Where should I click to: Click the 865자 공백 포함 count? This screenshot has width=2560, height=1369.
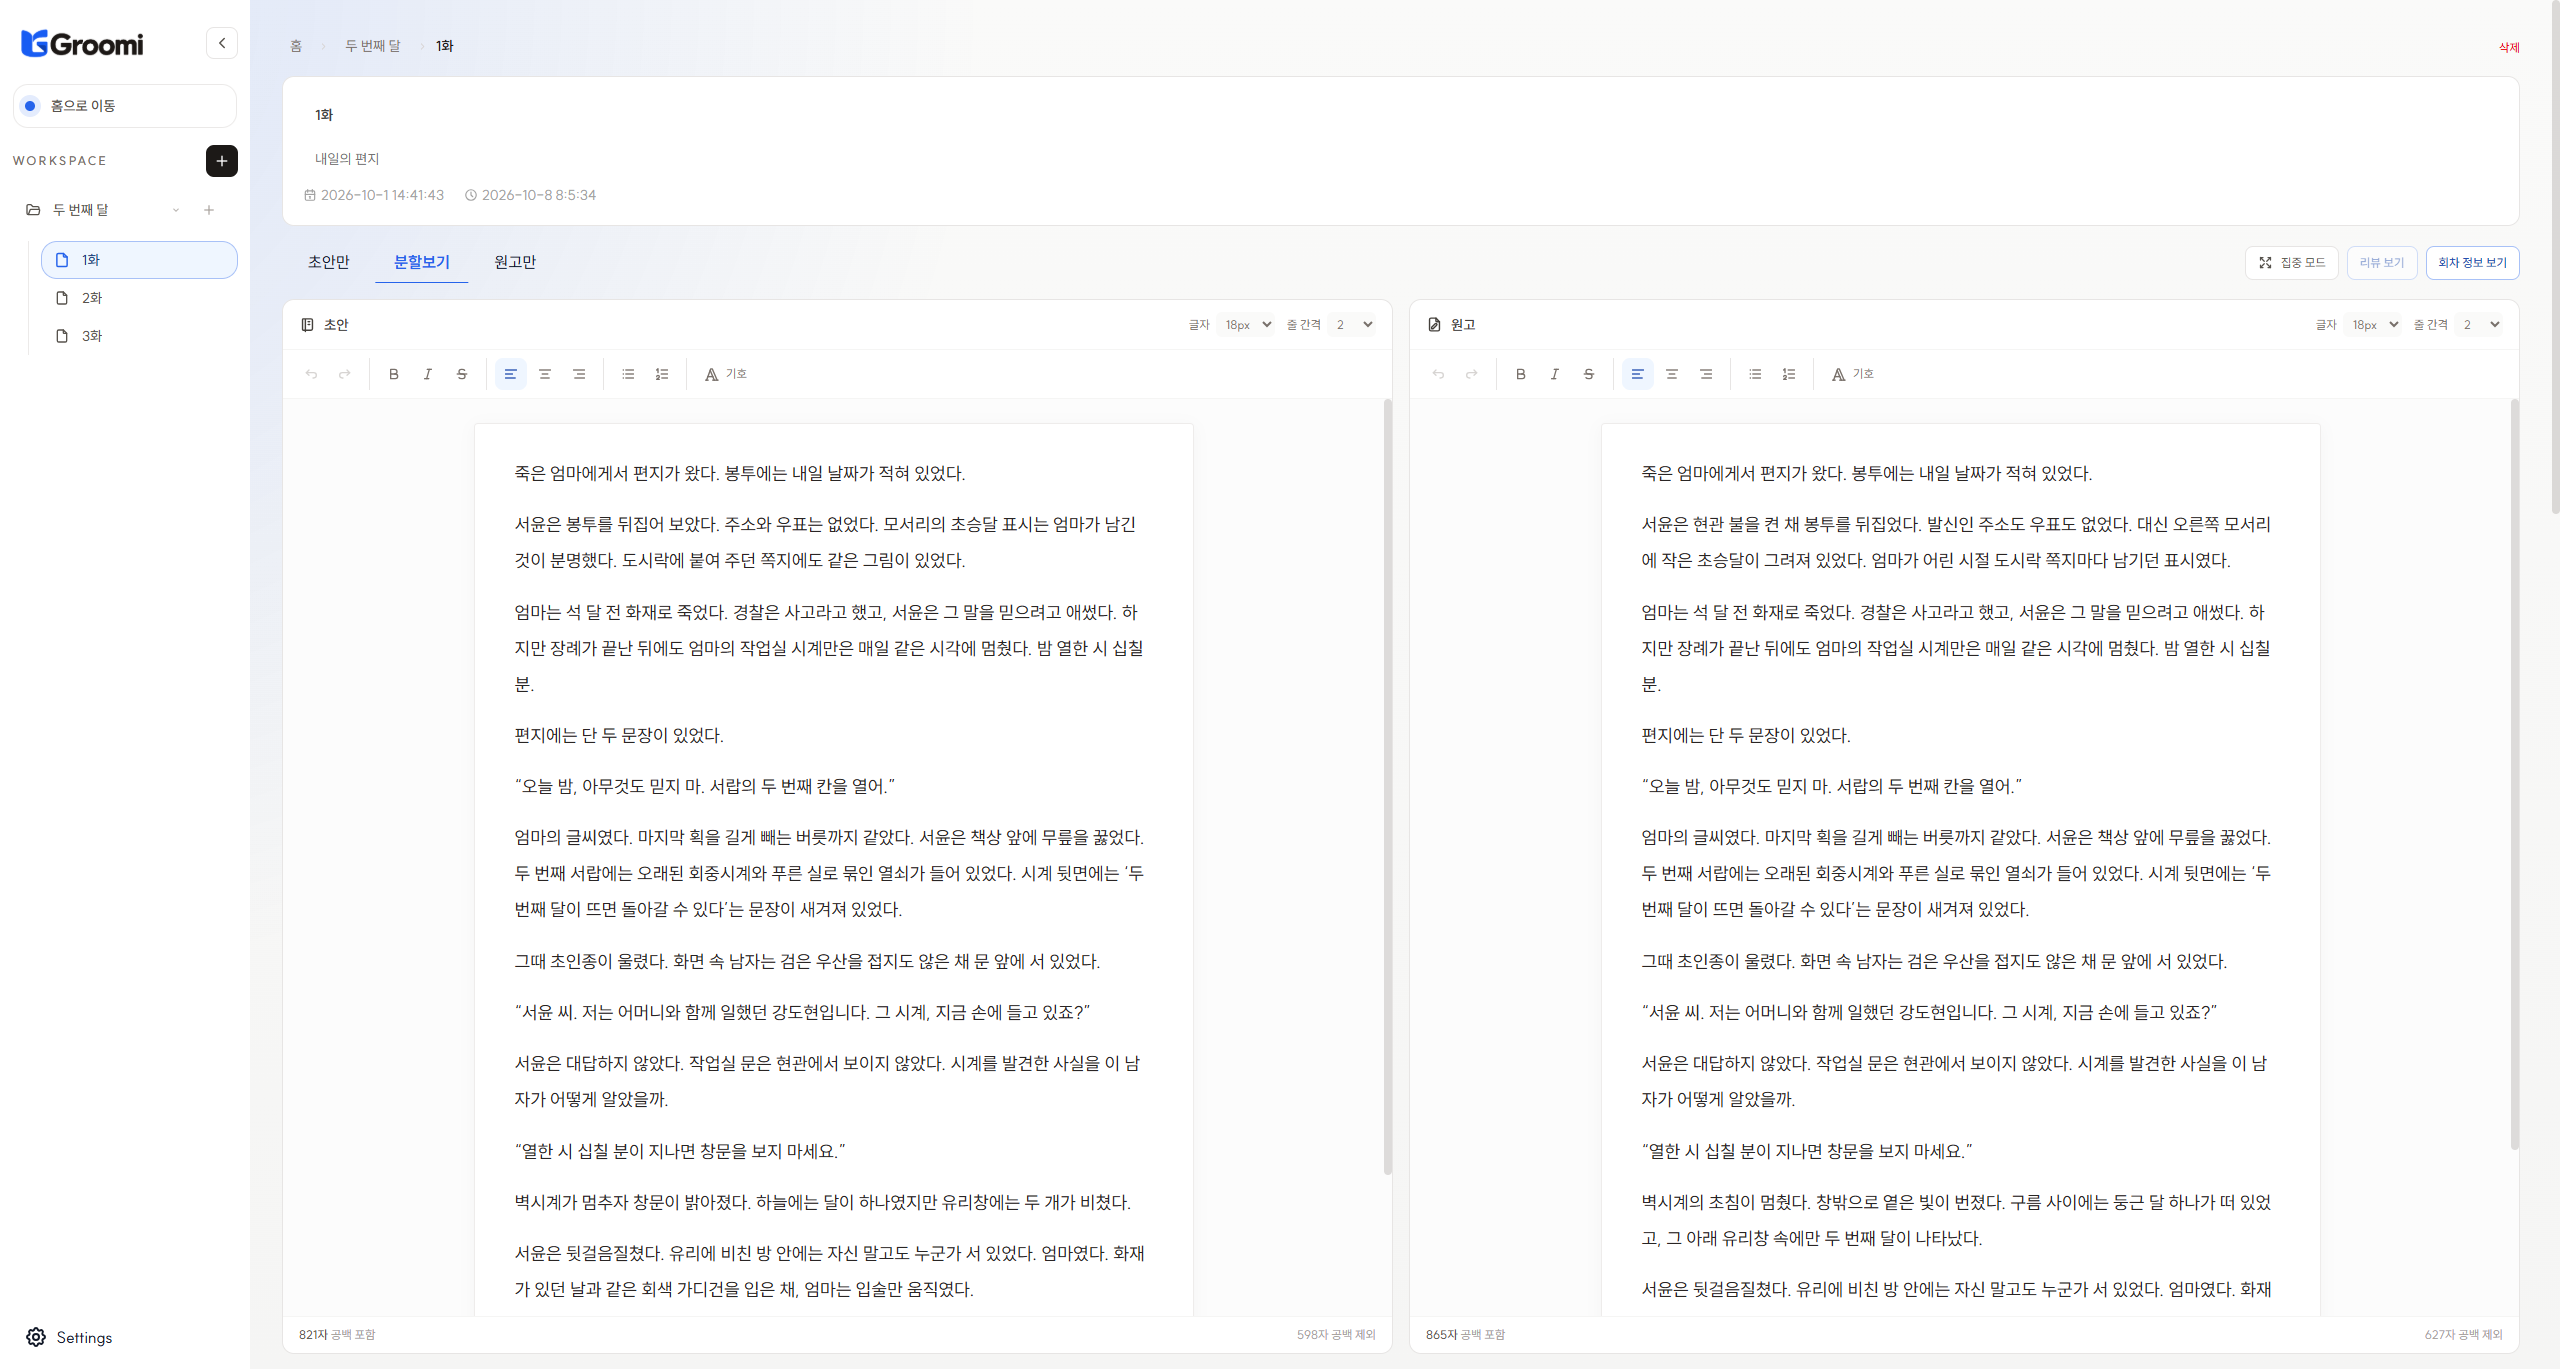(1465, 1335)
